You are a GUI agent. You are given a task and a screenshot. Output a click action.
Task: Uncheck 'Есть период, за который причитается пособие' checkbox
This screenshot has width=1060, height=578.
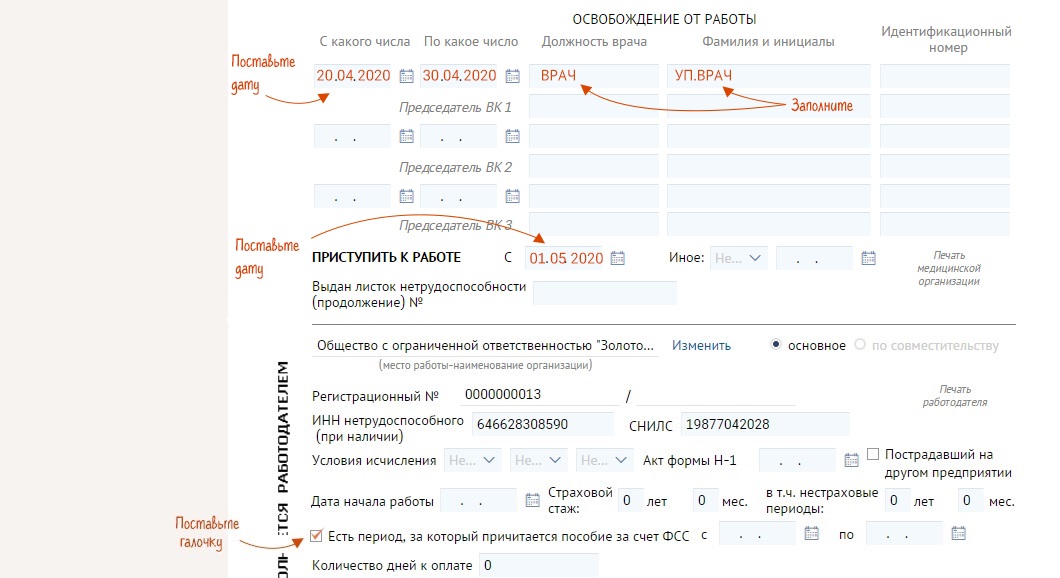click(x=318, y=535)
